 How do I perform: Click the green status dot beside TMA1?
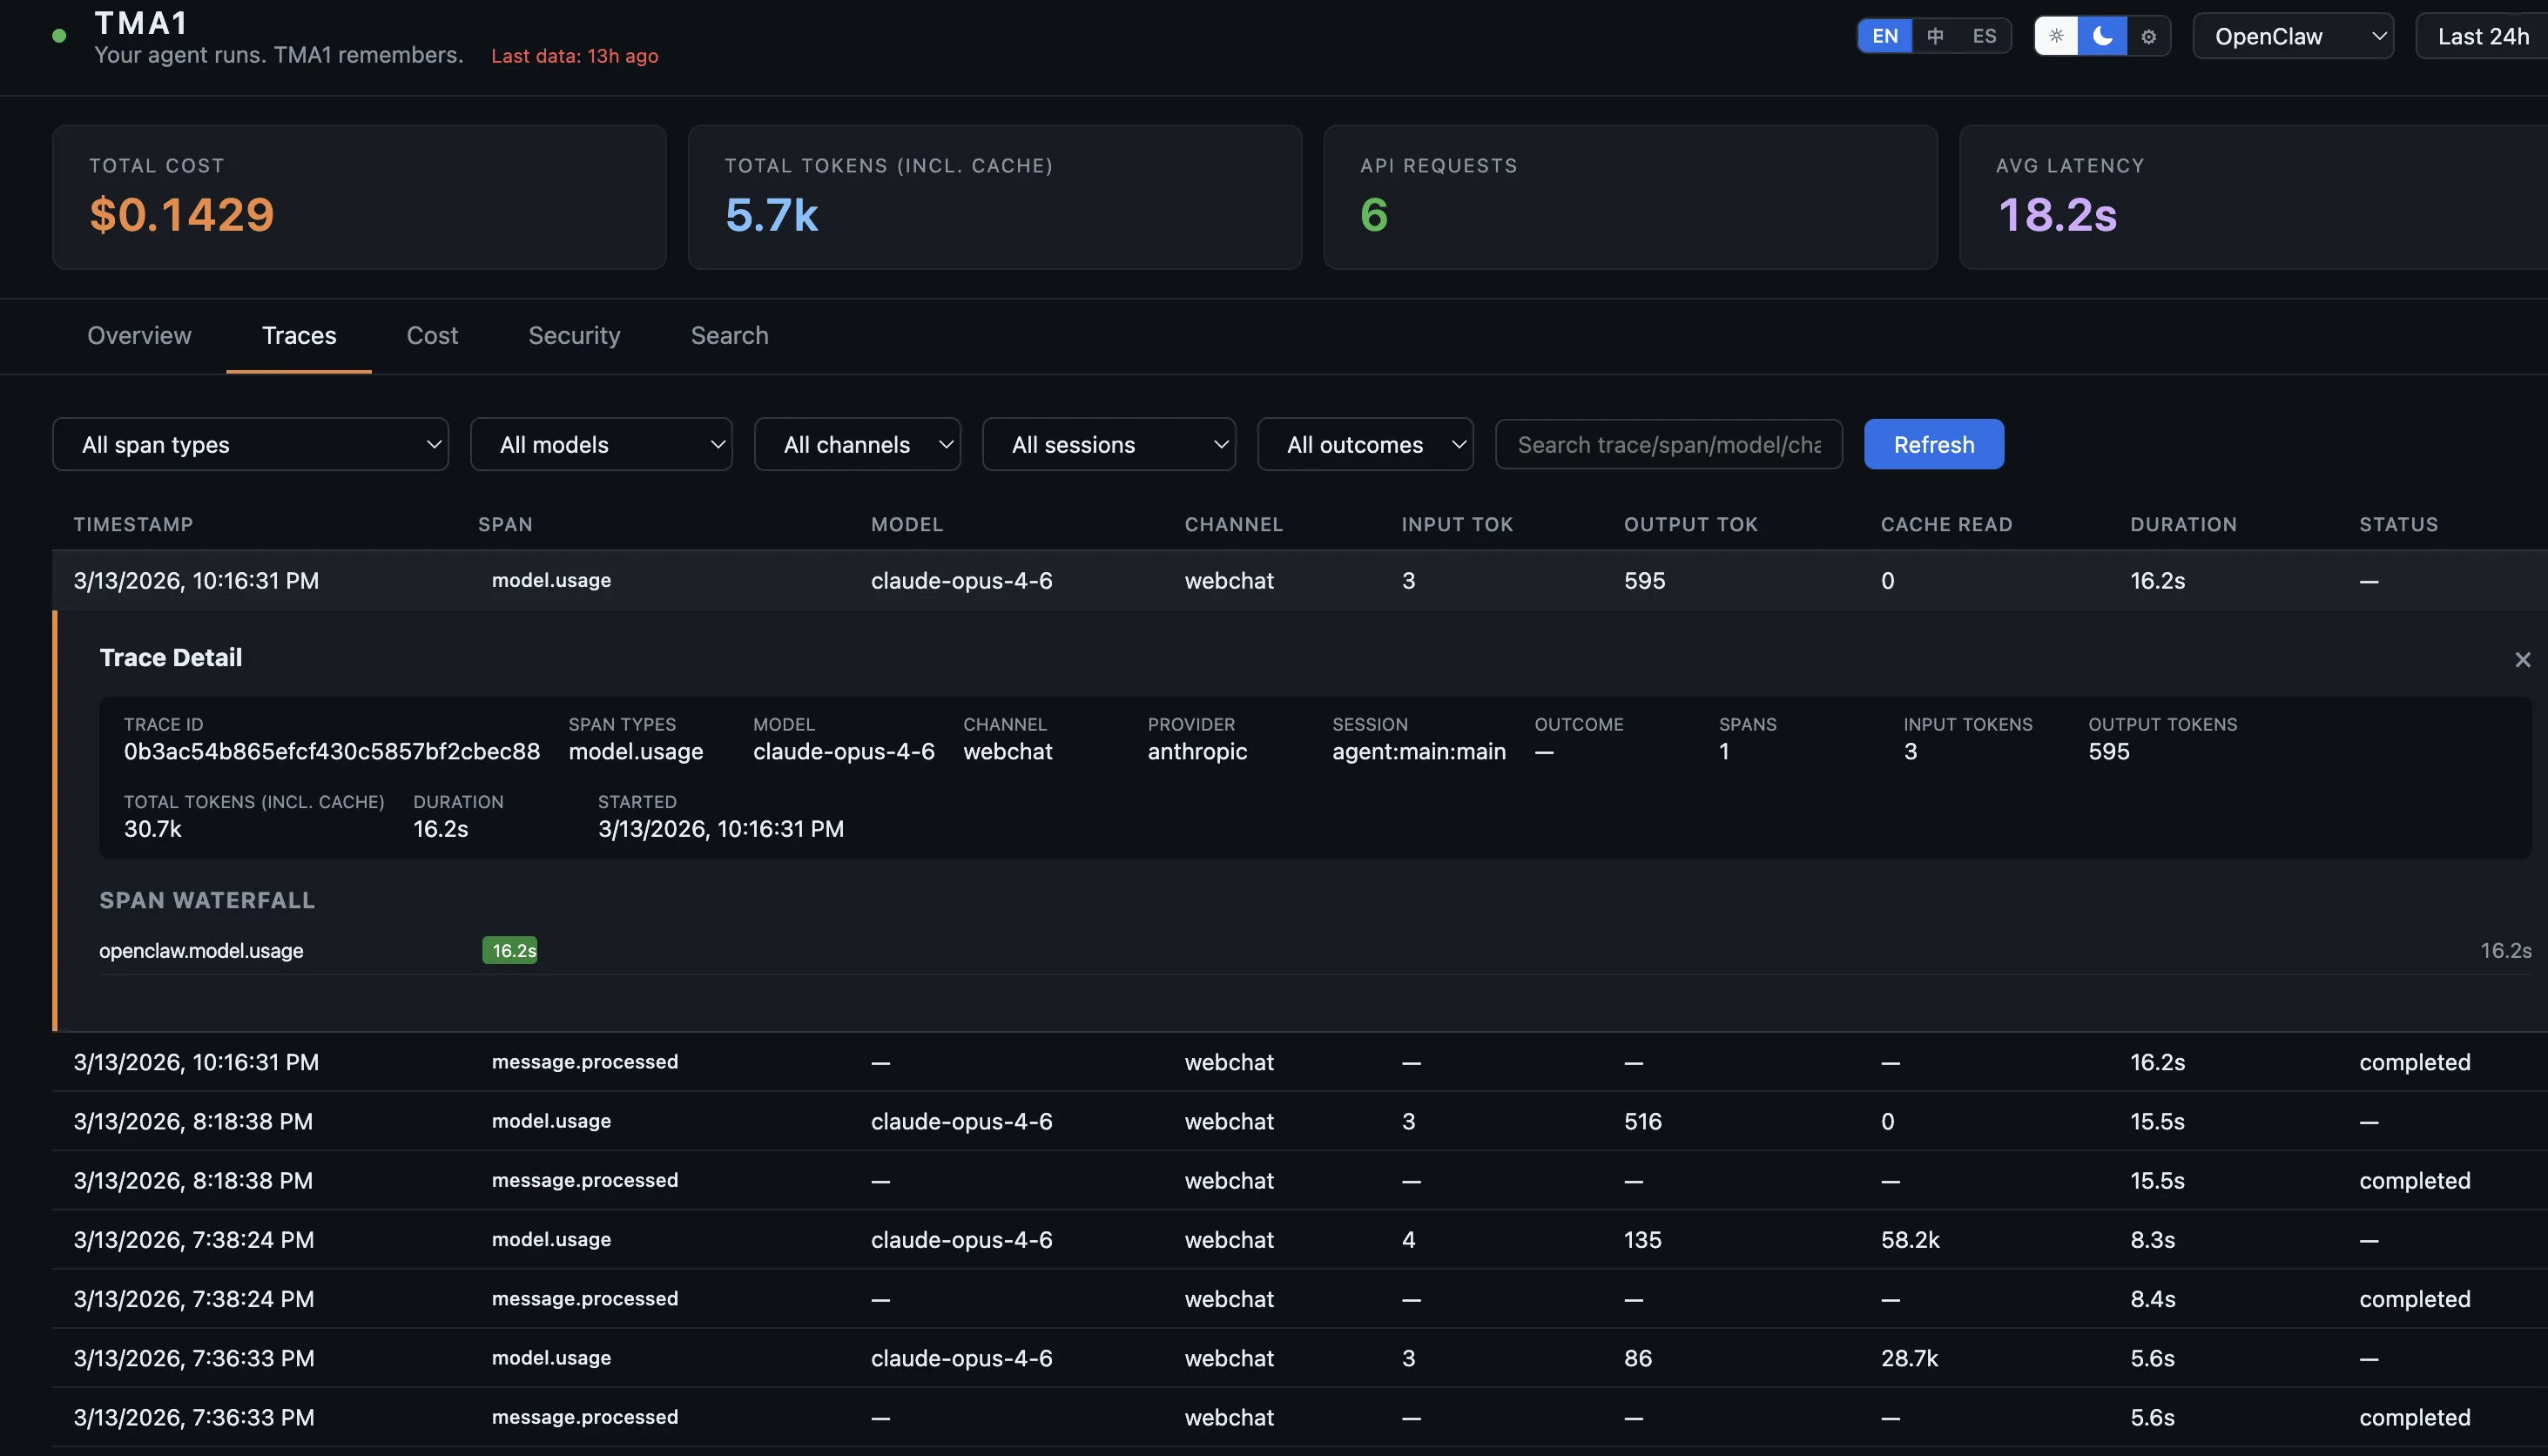pos(58,35)
